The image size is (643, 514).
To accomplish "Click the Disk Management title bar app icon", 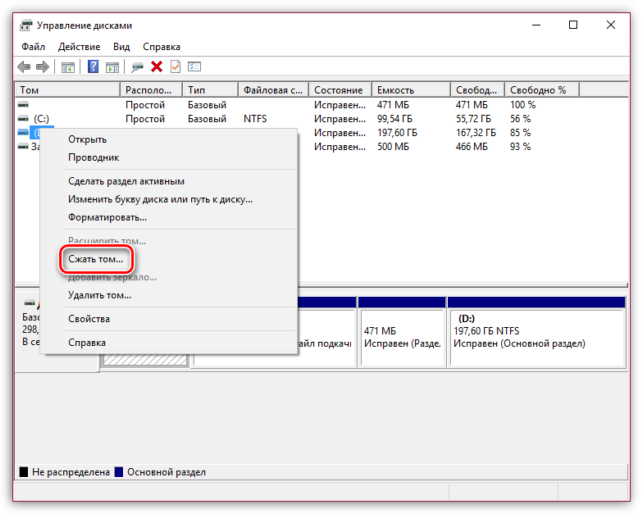I will [x=26, y=25].
